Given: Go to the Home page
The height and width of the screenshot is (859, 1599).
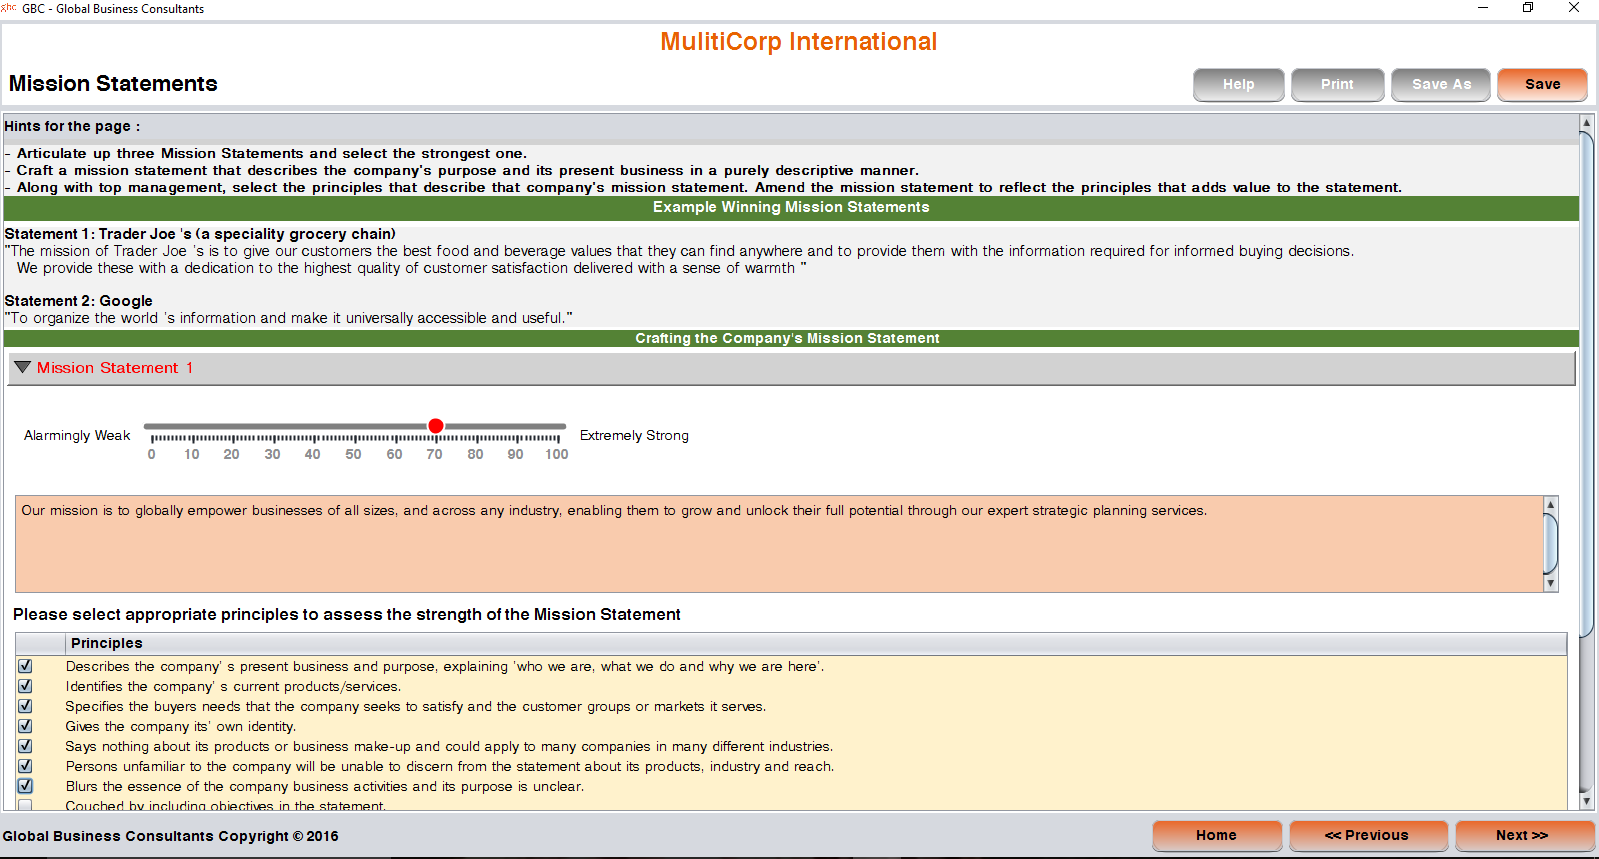Looking at the screenshot, I should (1216, 835).
